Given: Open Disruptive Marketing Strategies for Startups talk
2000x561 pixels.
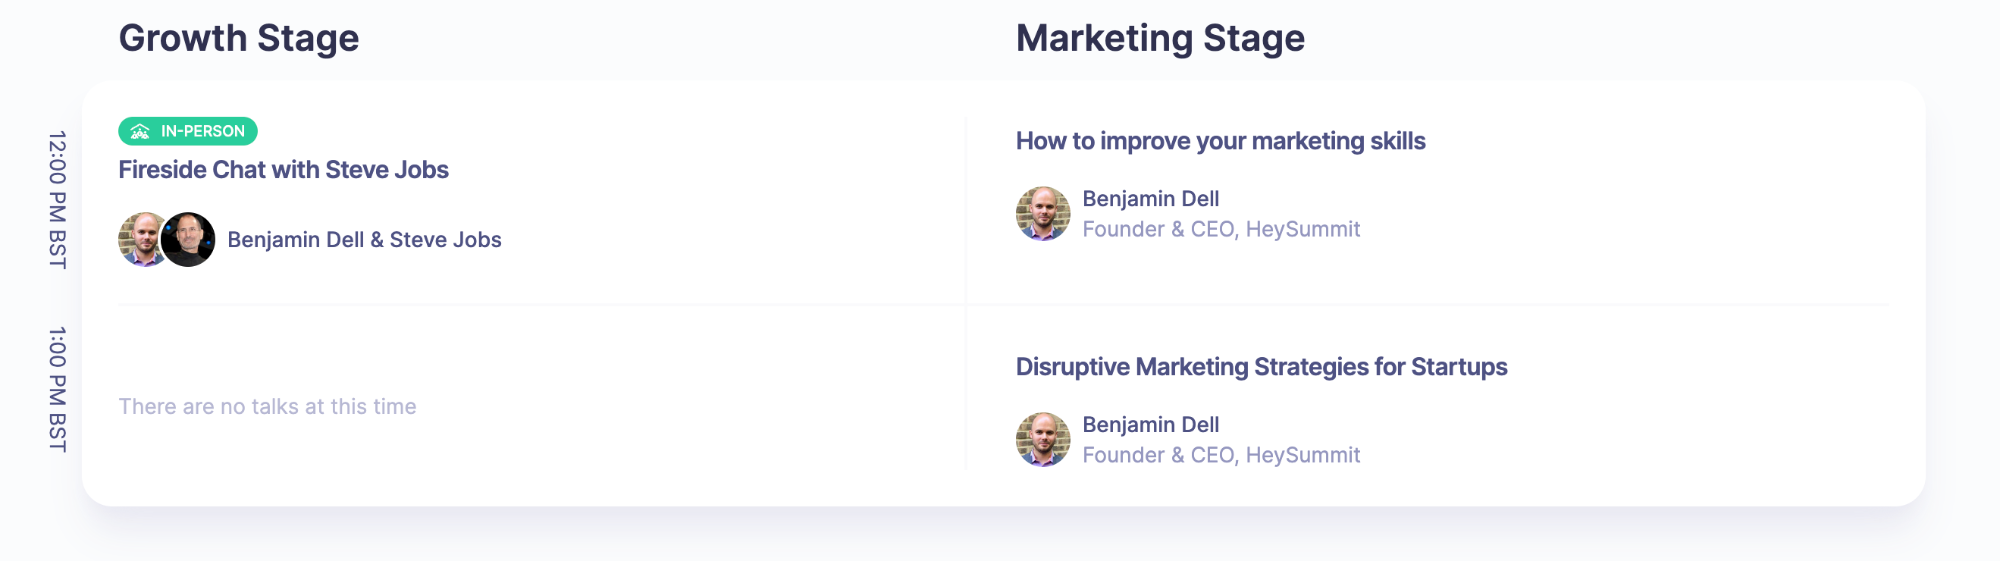Looking at the screenshot, I should click(x=1261, y=367).
